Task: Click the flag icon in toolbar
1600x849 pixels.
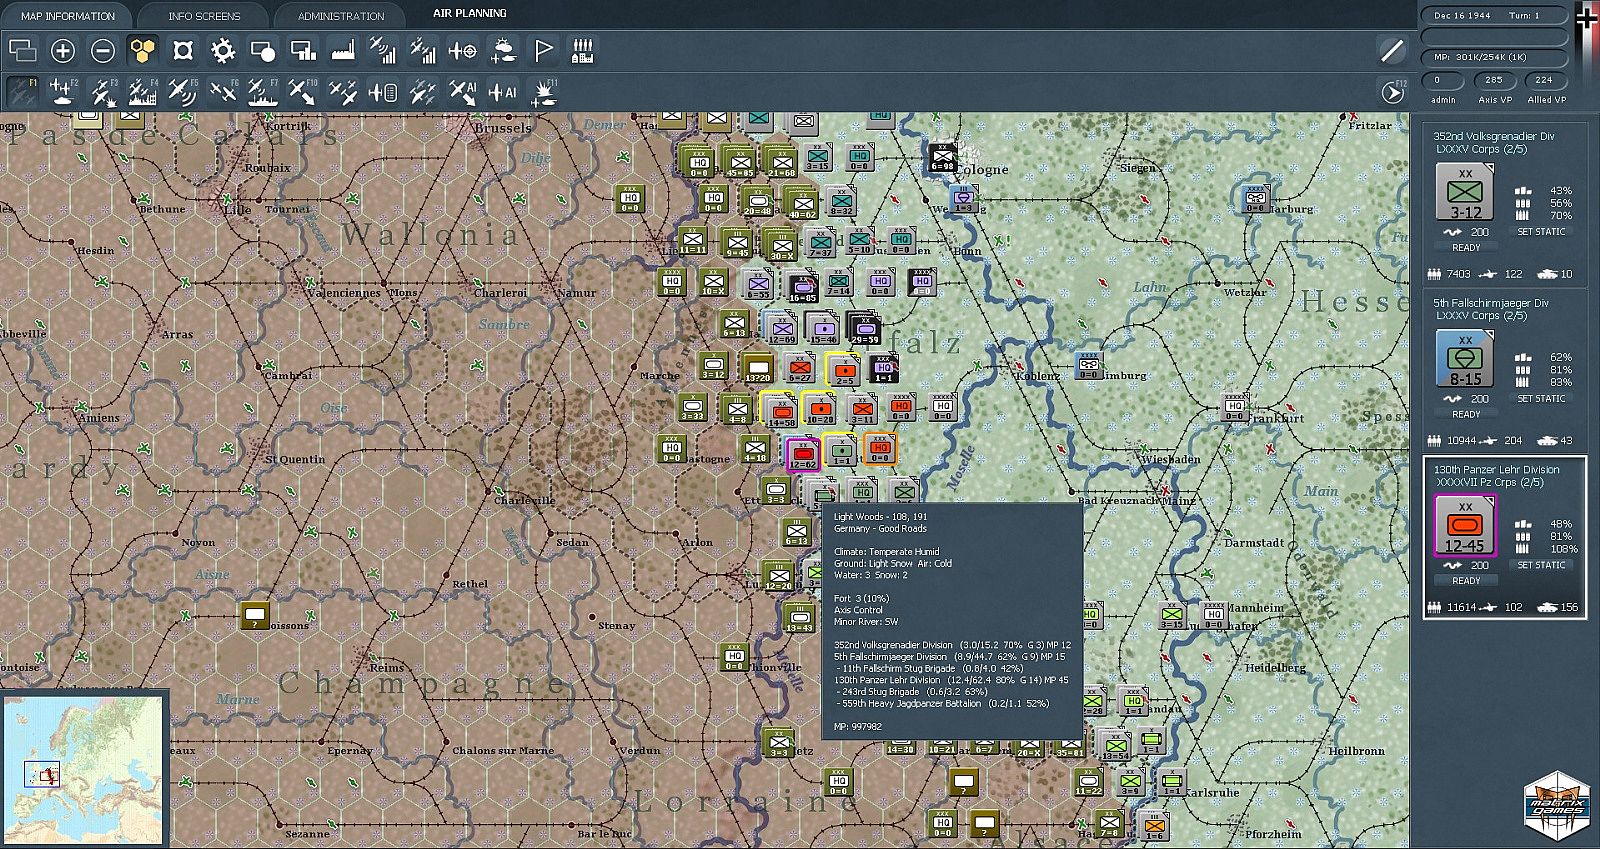Action: [x=543, y=50]
